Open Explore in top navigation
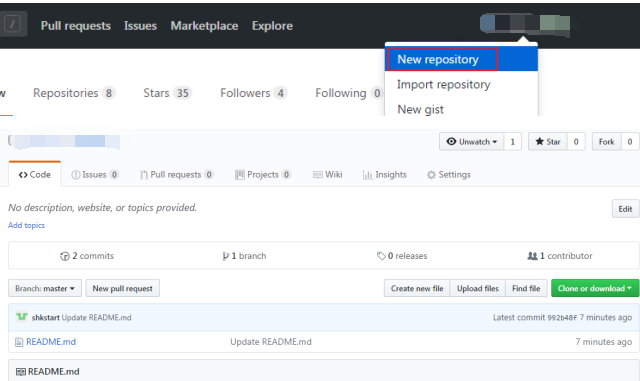The height and width of the screenshot is (381, 640). pos(272,26)
